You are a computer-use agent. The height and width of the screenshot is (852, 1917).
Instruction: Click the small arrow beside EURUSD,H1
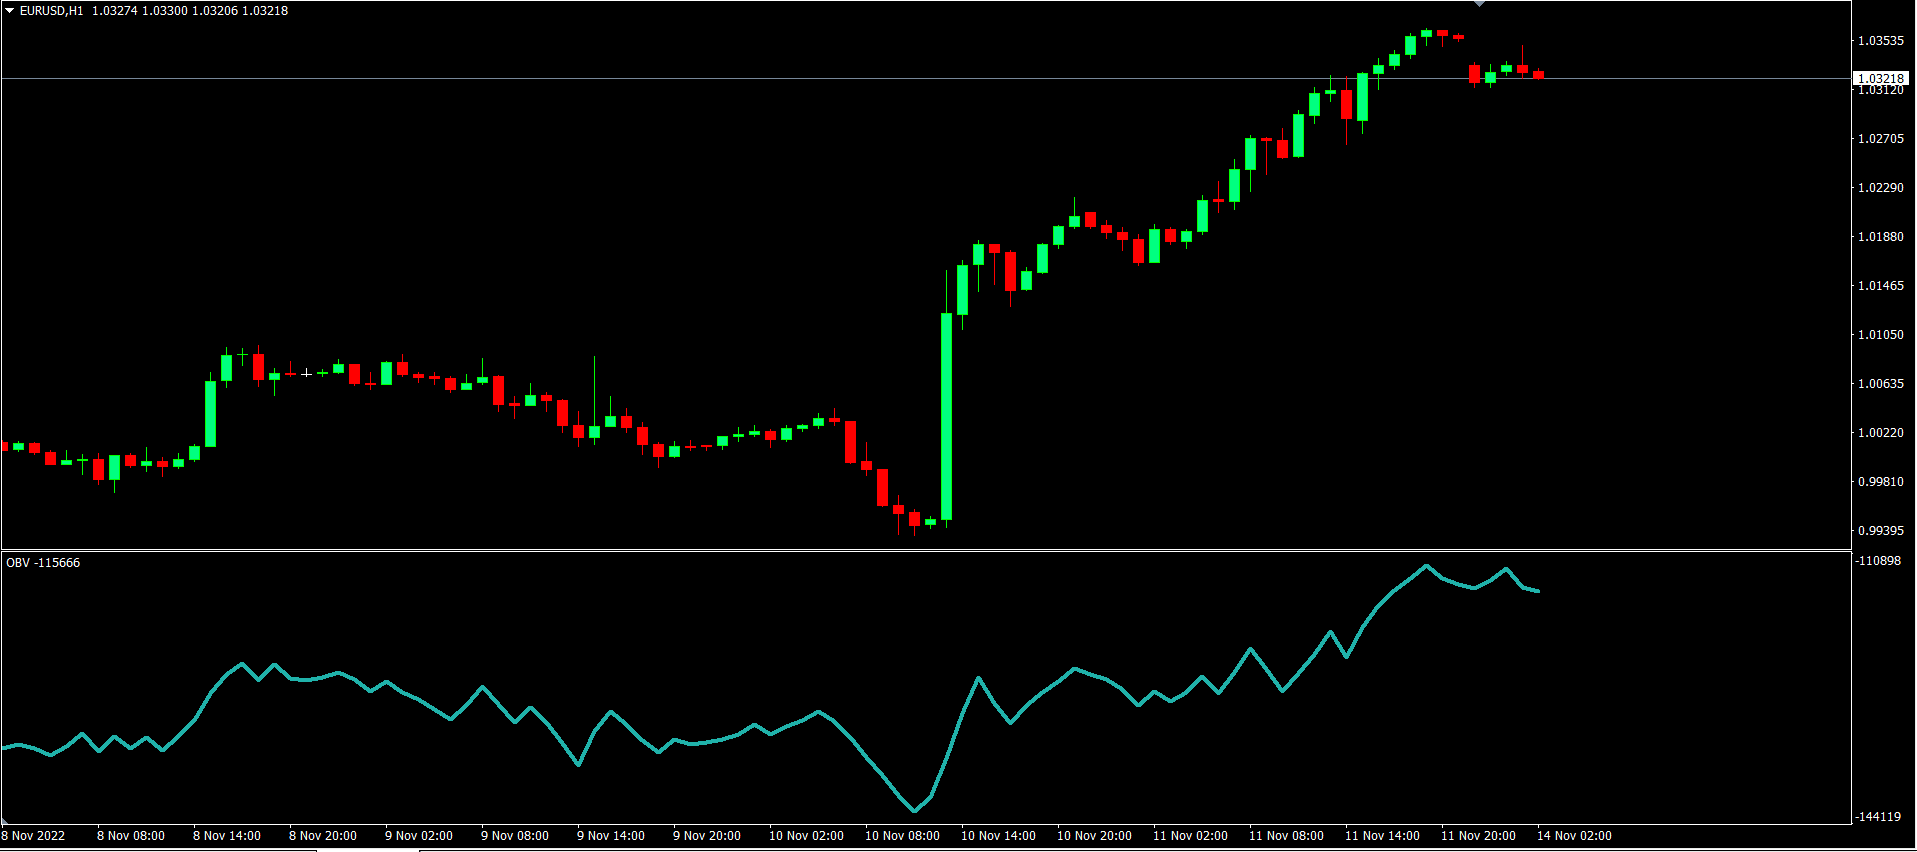pos(10,11)
